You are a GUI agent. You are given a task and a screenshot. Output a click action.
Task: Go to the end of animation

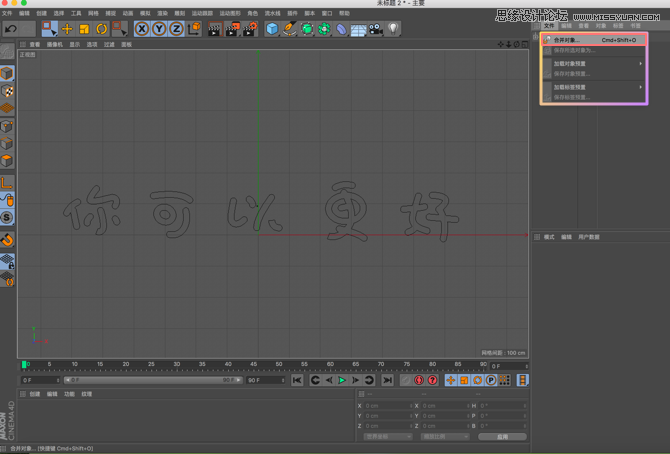[388, 380]
